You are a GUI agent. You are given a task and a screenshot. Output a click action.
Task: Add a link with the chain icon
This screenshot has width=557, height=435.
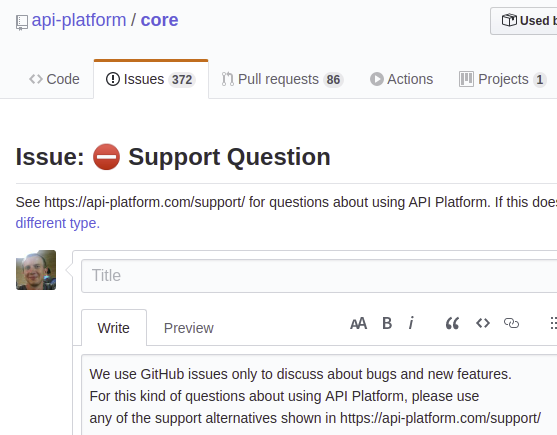pos(512,323)
